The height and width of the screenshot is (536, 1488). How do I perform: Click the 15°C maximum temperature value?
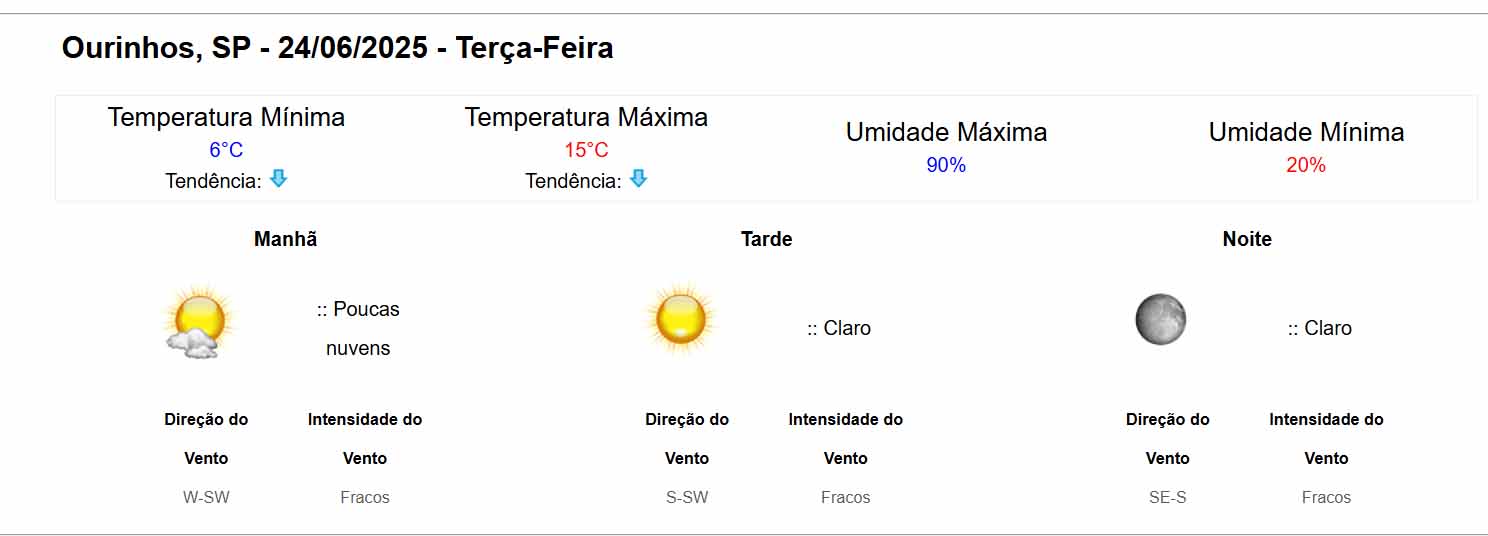click(586, 150)
